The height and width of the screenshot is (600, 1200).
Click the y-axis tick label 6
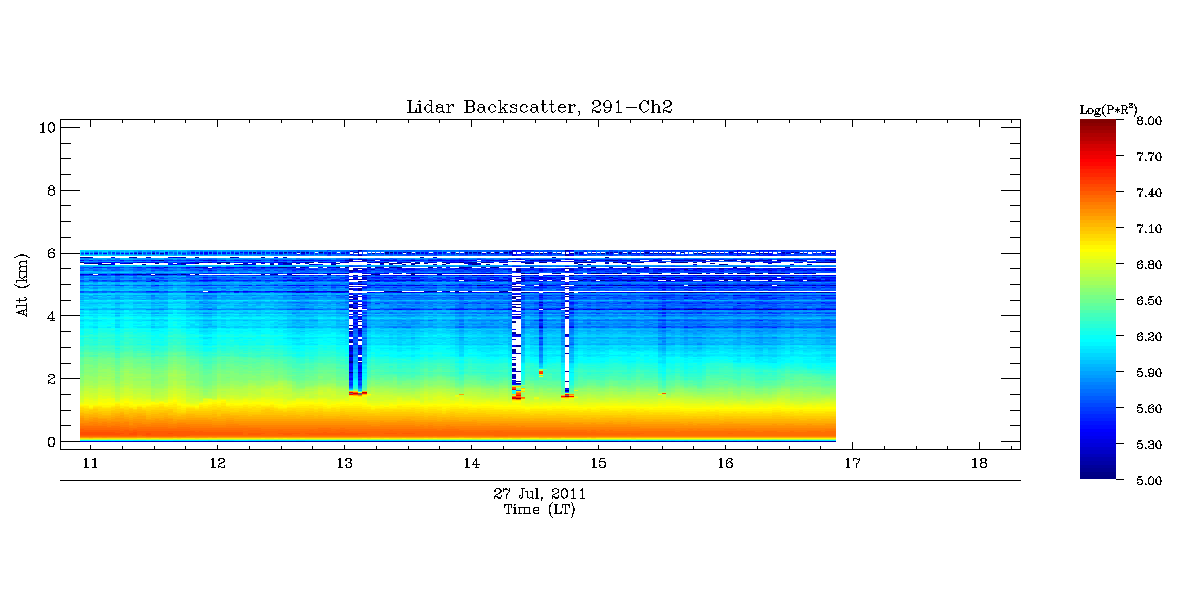49,253
